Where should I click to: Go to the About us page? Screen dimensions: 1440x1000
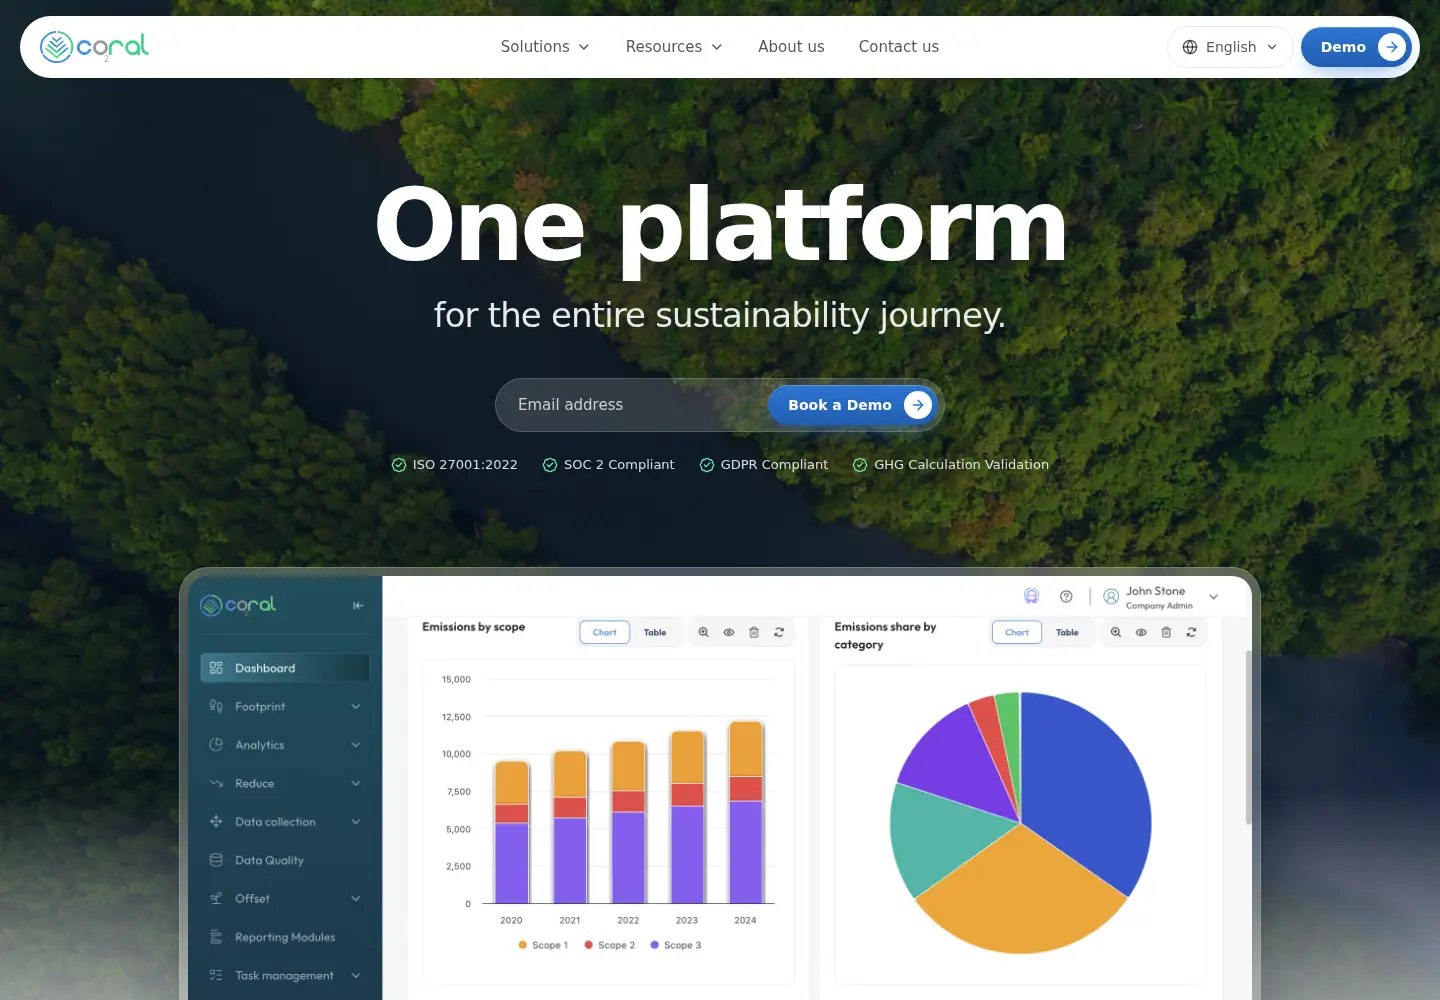tap(791, 47)
